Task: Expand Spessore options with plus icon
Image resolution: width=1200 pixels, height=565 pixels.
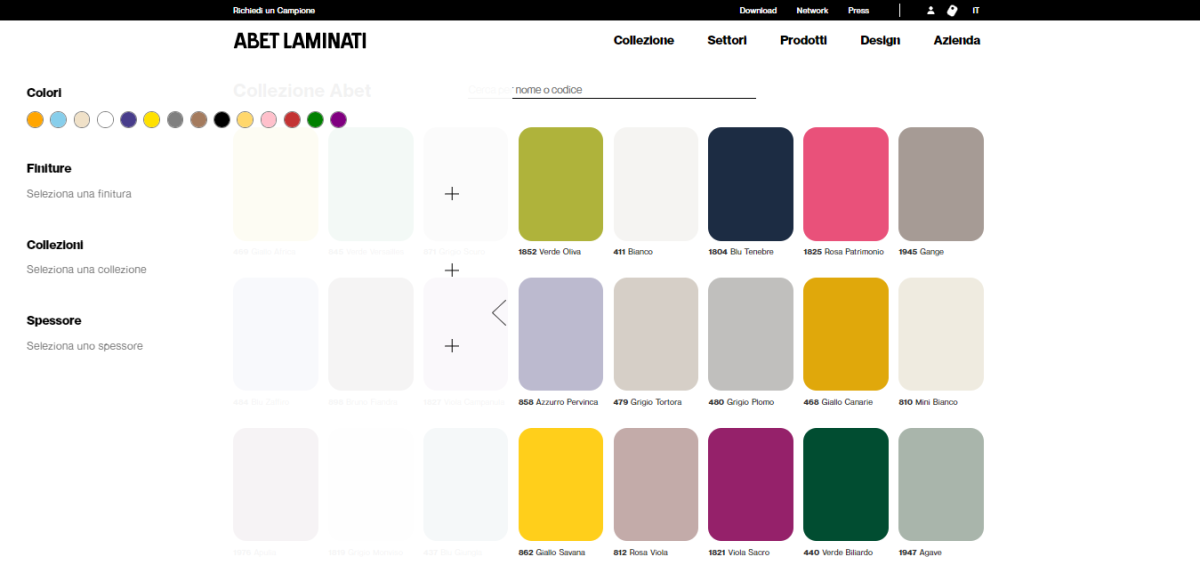Action: [x=452, y=346]
